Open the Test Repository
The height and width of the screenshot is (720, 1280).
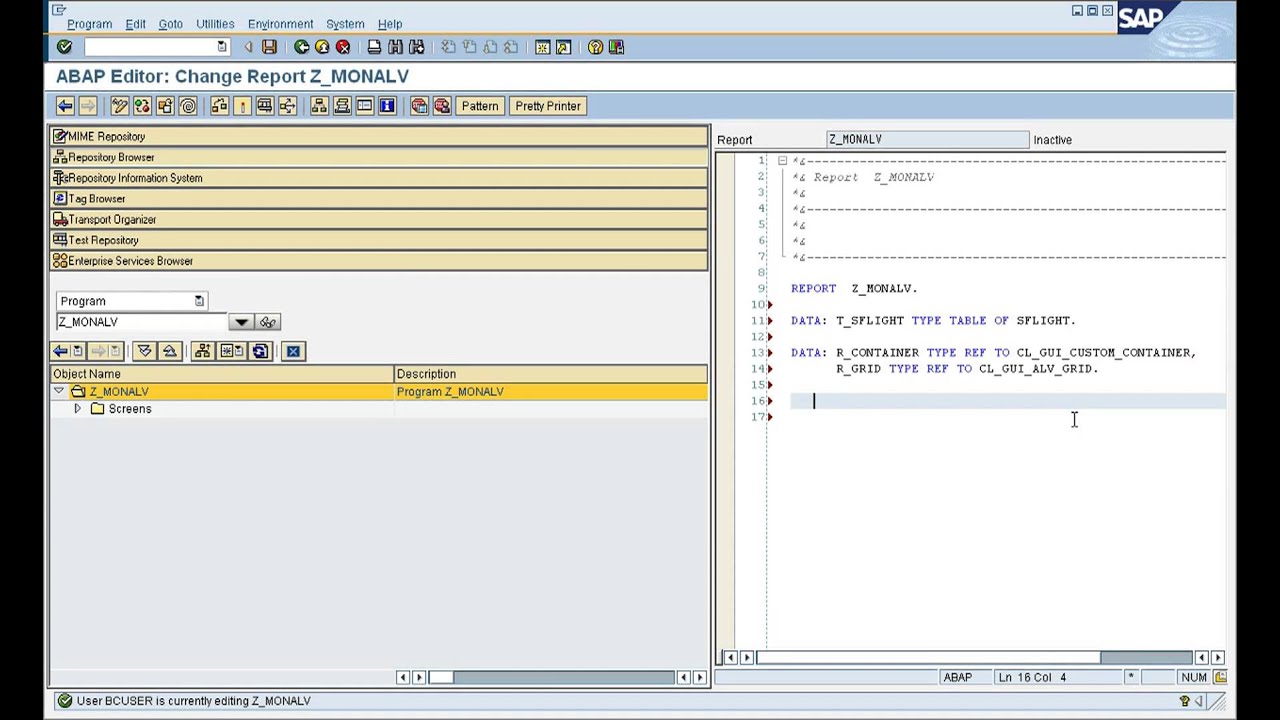pyautogui.click(x=379, y=240)
